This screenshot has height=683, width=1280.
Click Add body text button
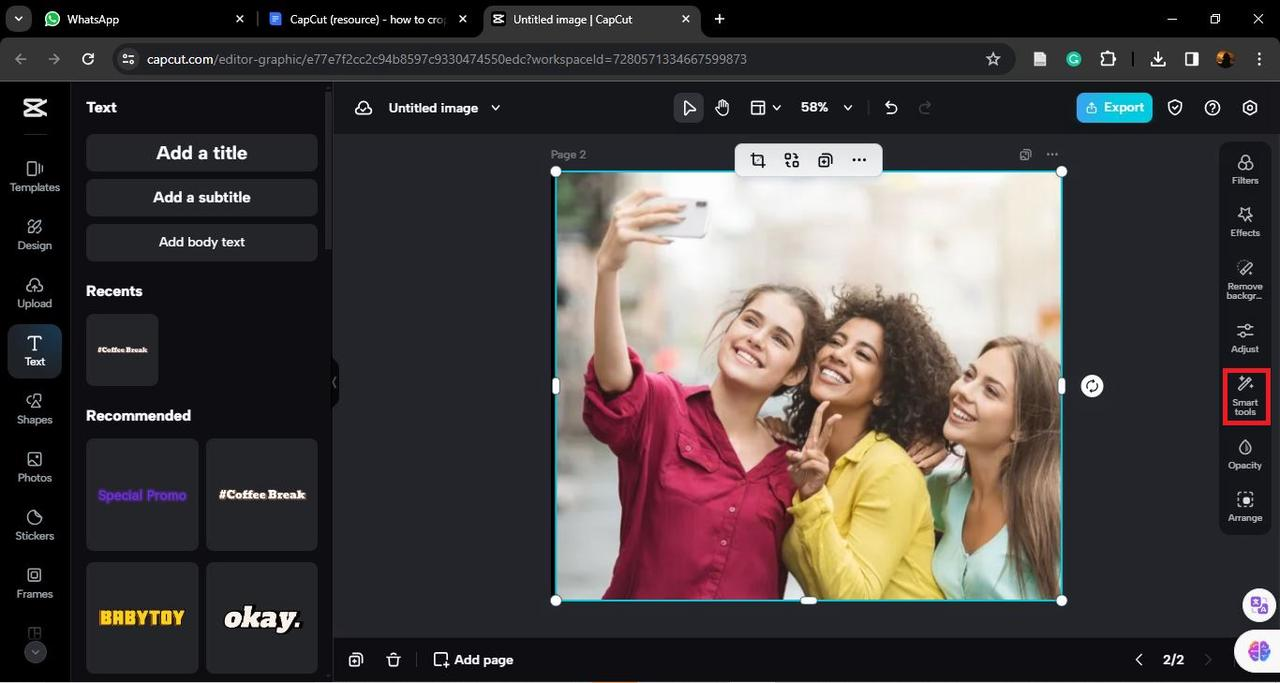(x=202, y=242)
